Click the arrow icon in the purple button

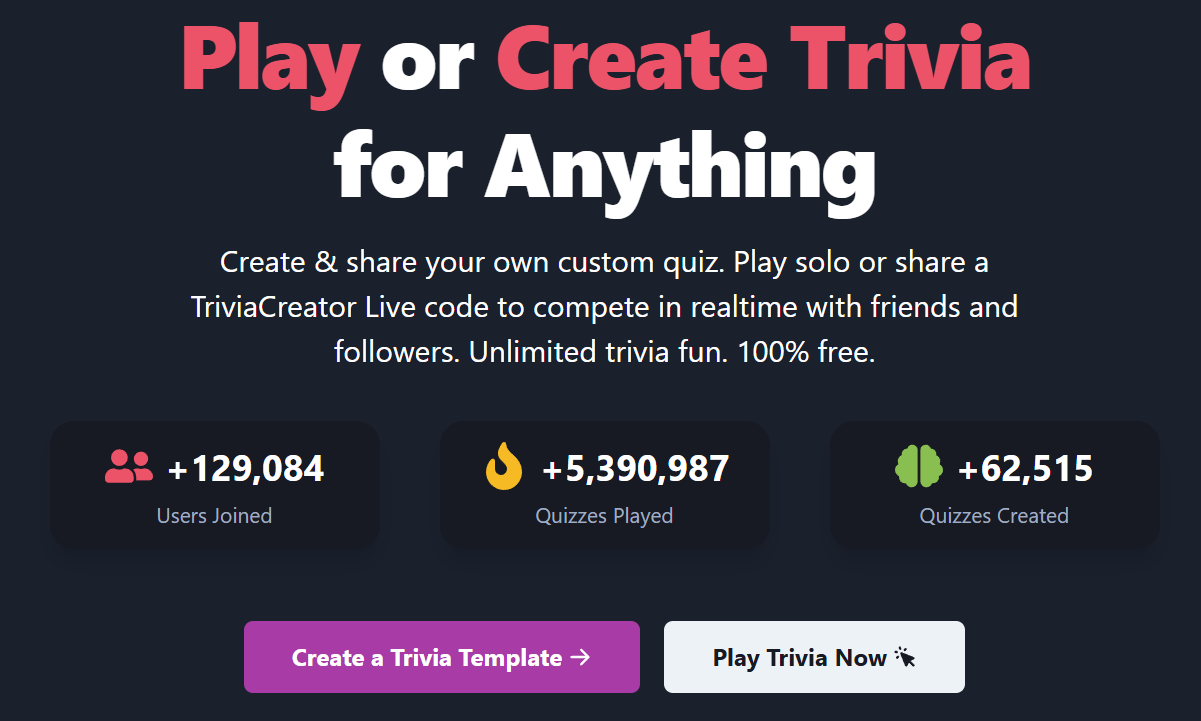point(579,657)
